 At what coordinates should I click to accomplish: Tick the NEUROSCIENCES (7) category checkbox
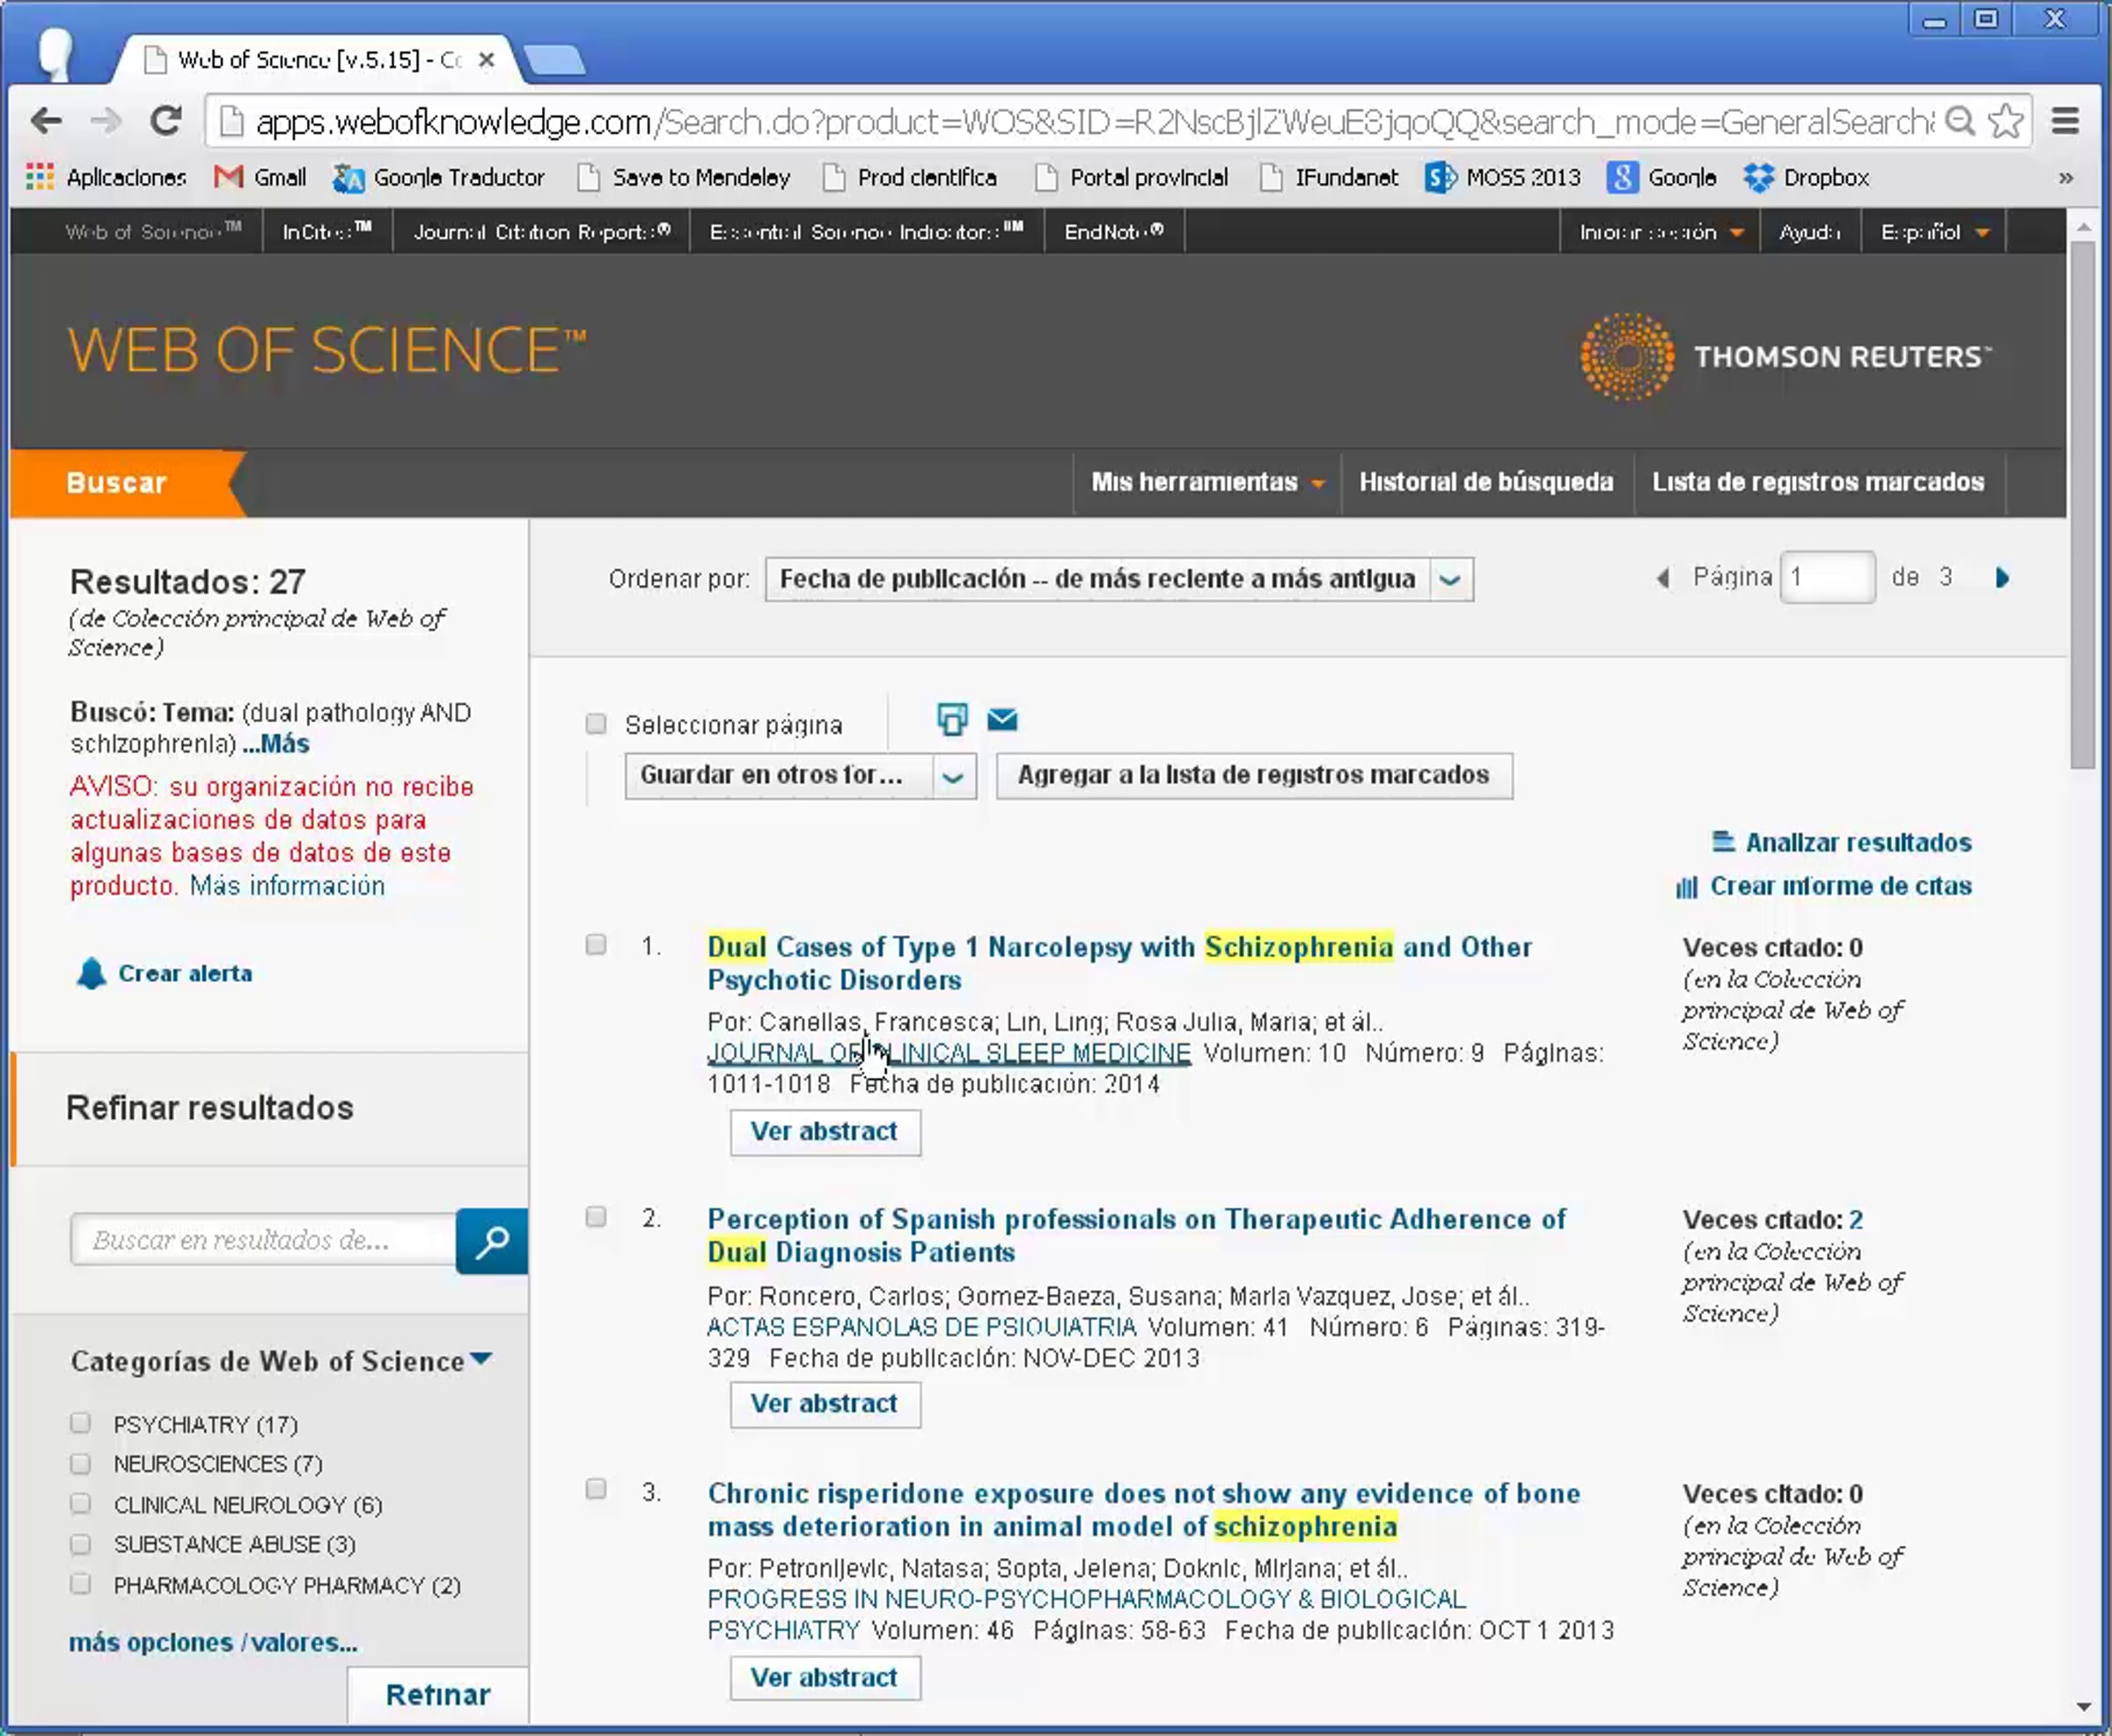pos(81,1464)
